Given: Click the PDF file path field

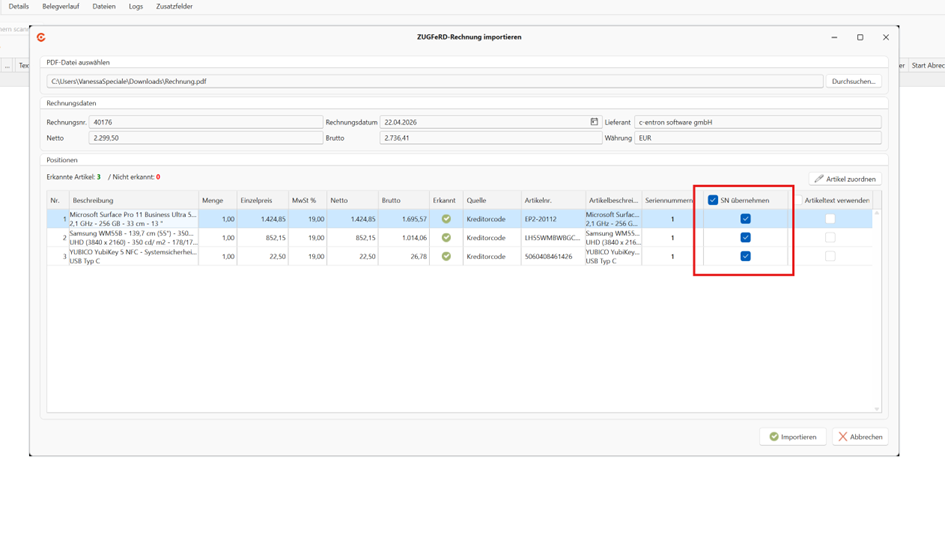Looking at the screenshot, I should 435,81.
